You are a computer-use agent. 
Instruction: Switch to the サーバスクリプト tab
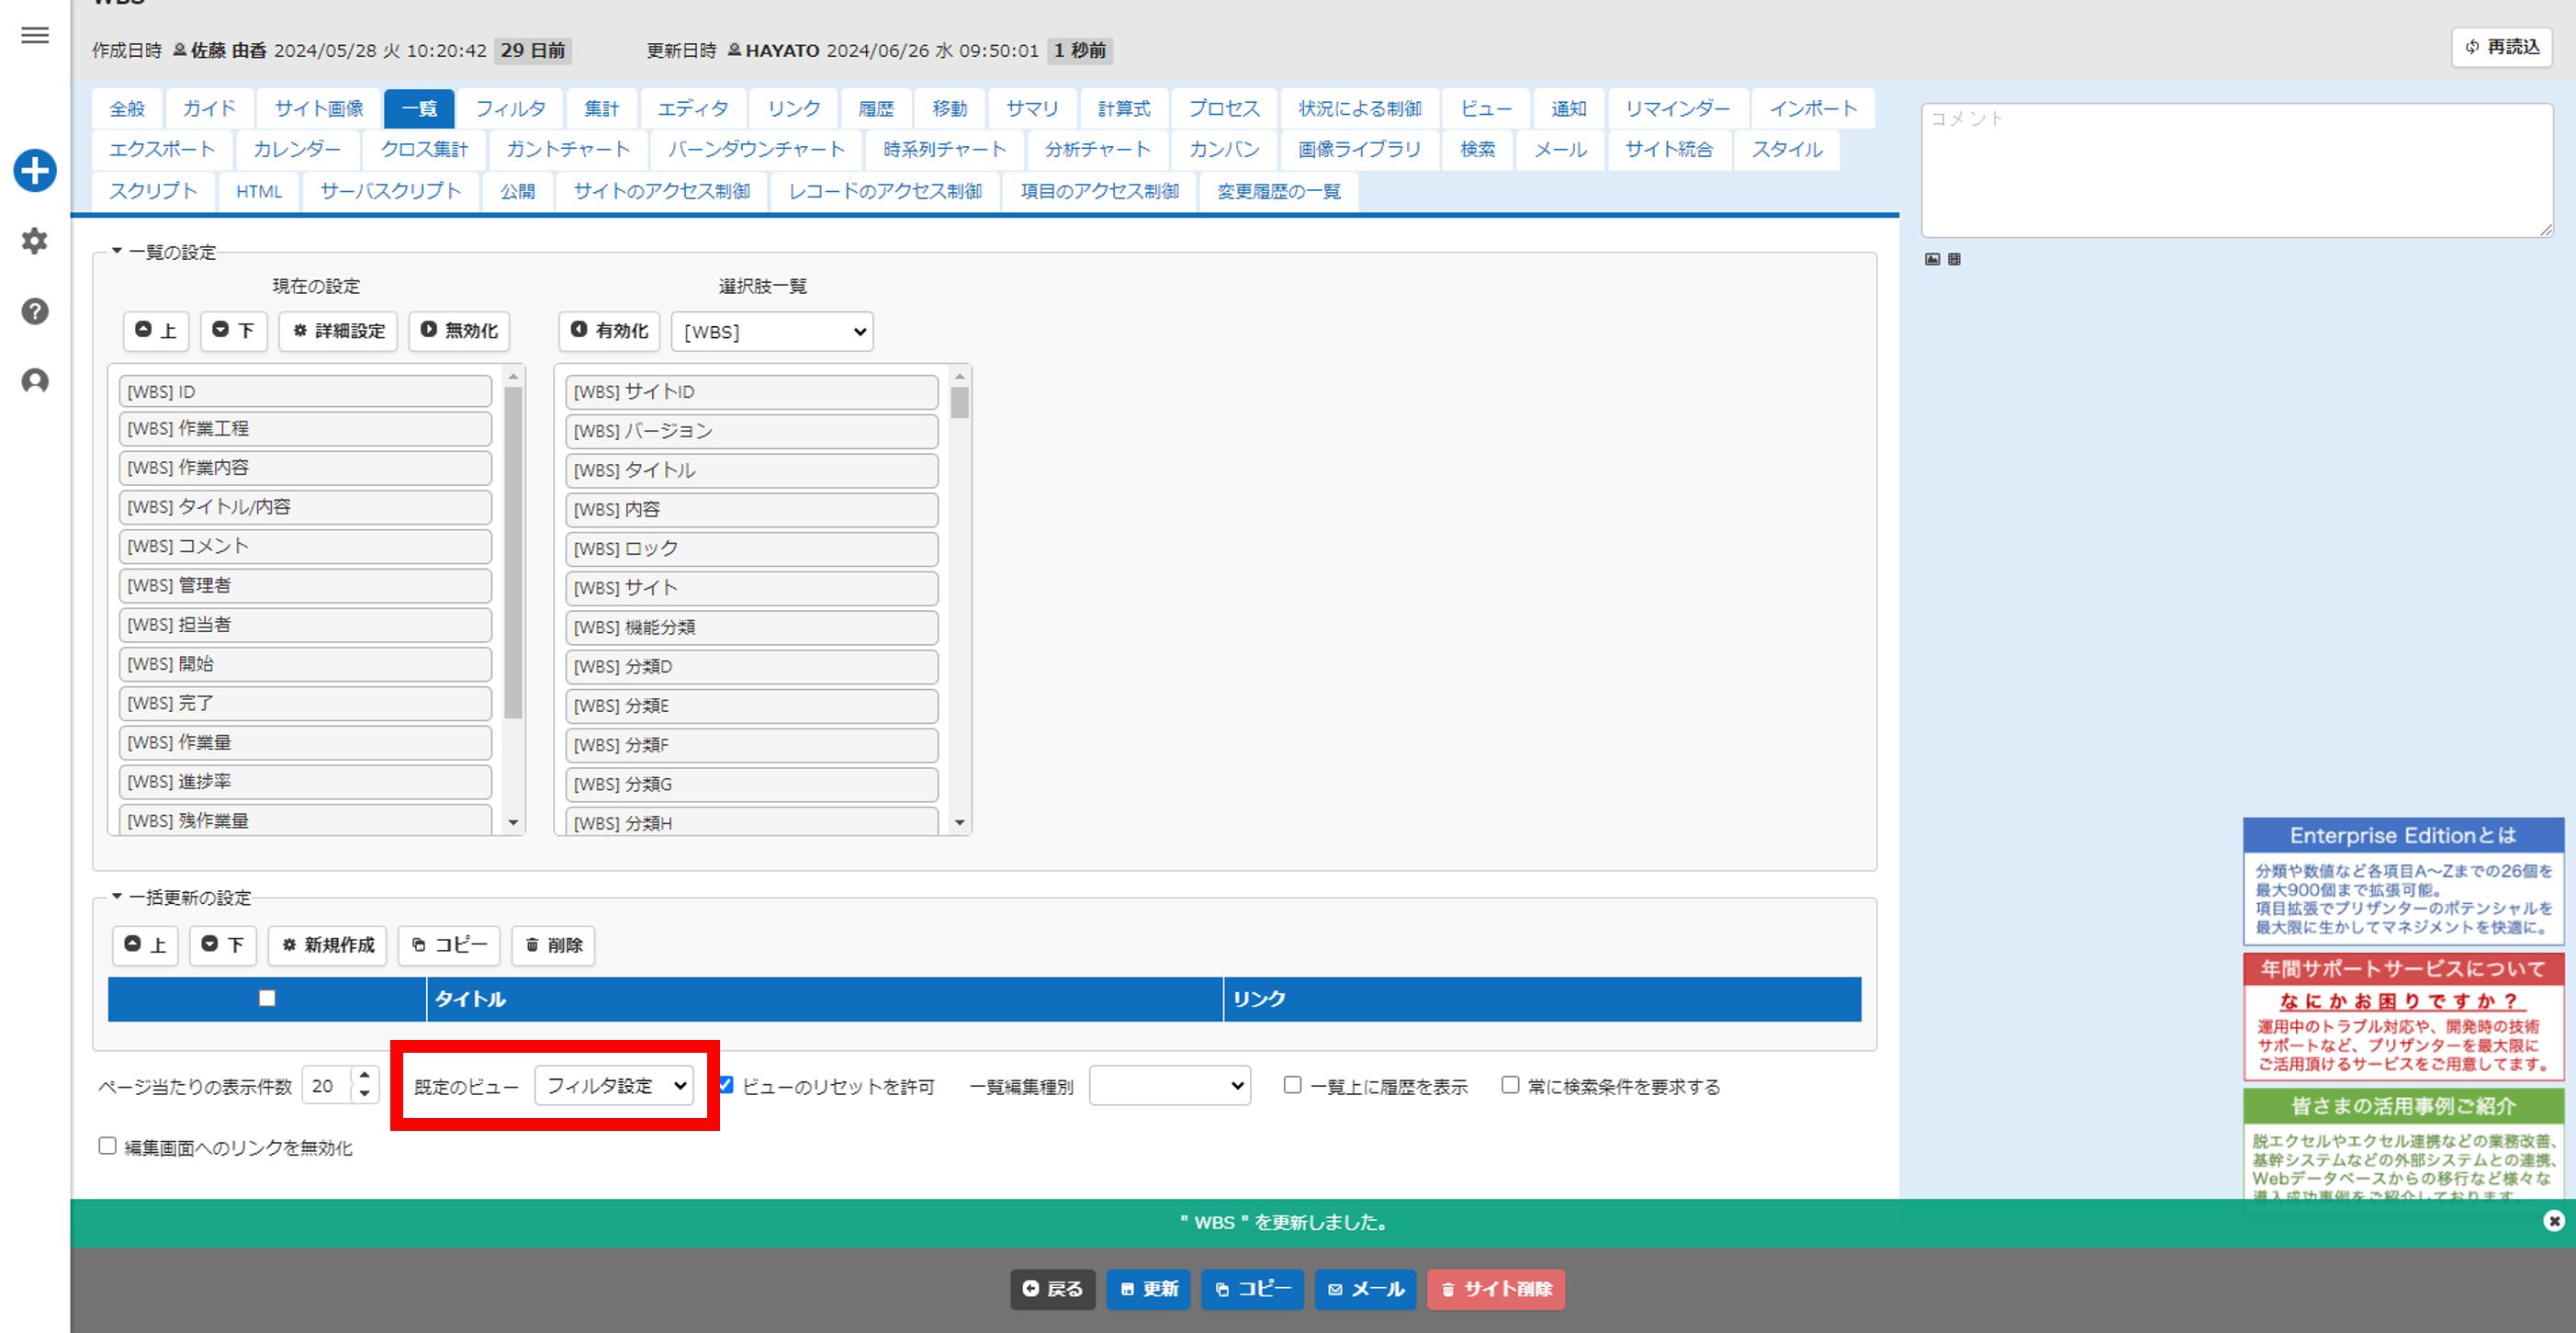click(x=390, y=190)
